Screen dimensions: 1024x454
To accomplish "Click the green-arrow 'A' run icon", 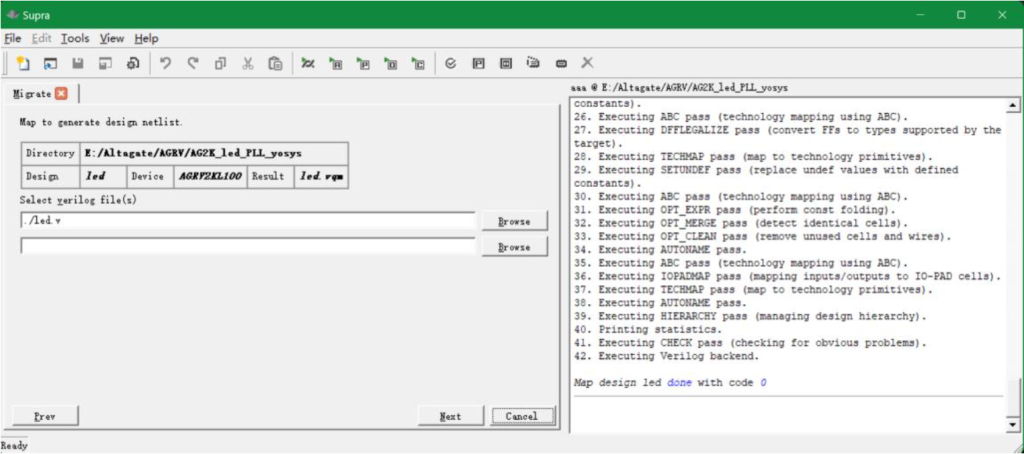I will (x=336, y=63).
